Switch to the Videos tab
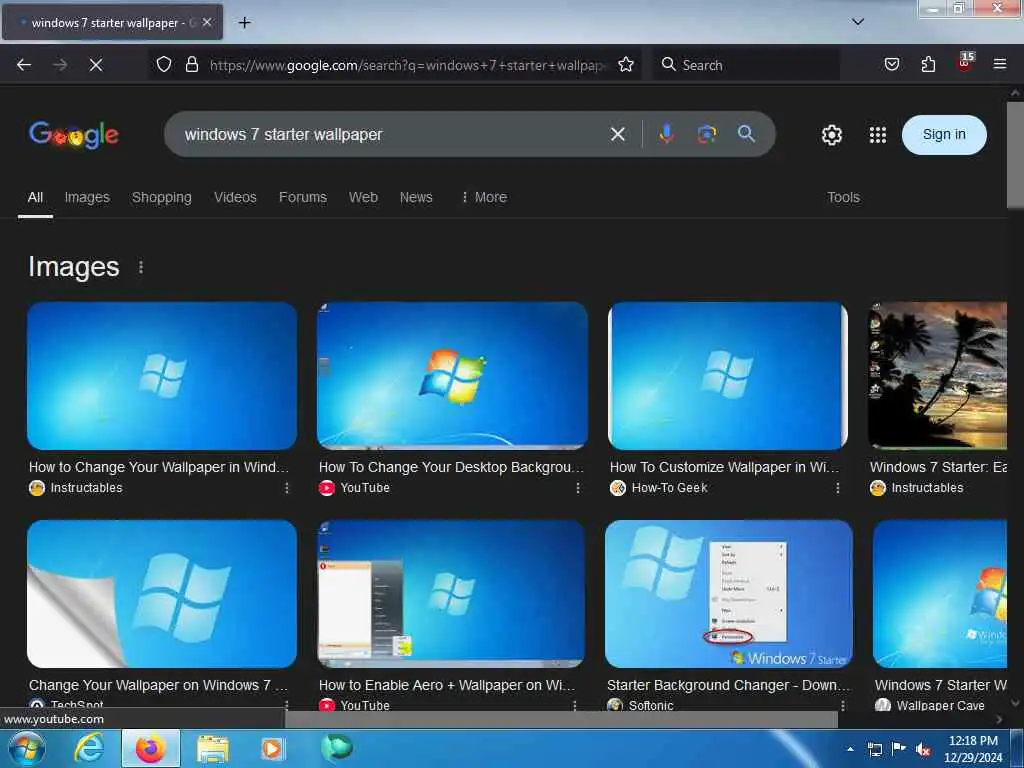The height and width of the screenshot is (768, 1024). coord(235,197)
